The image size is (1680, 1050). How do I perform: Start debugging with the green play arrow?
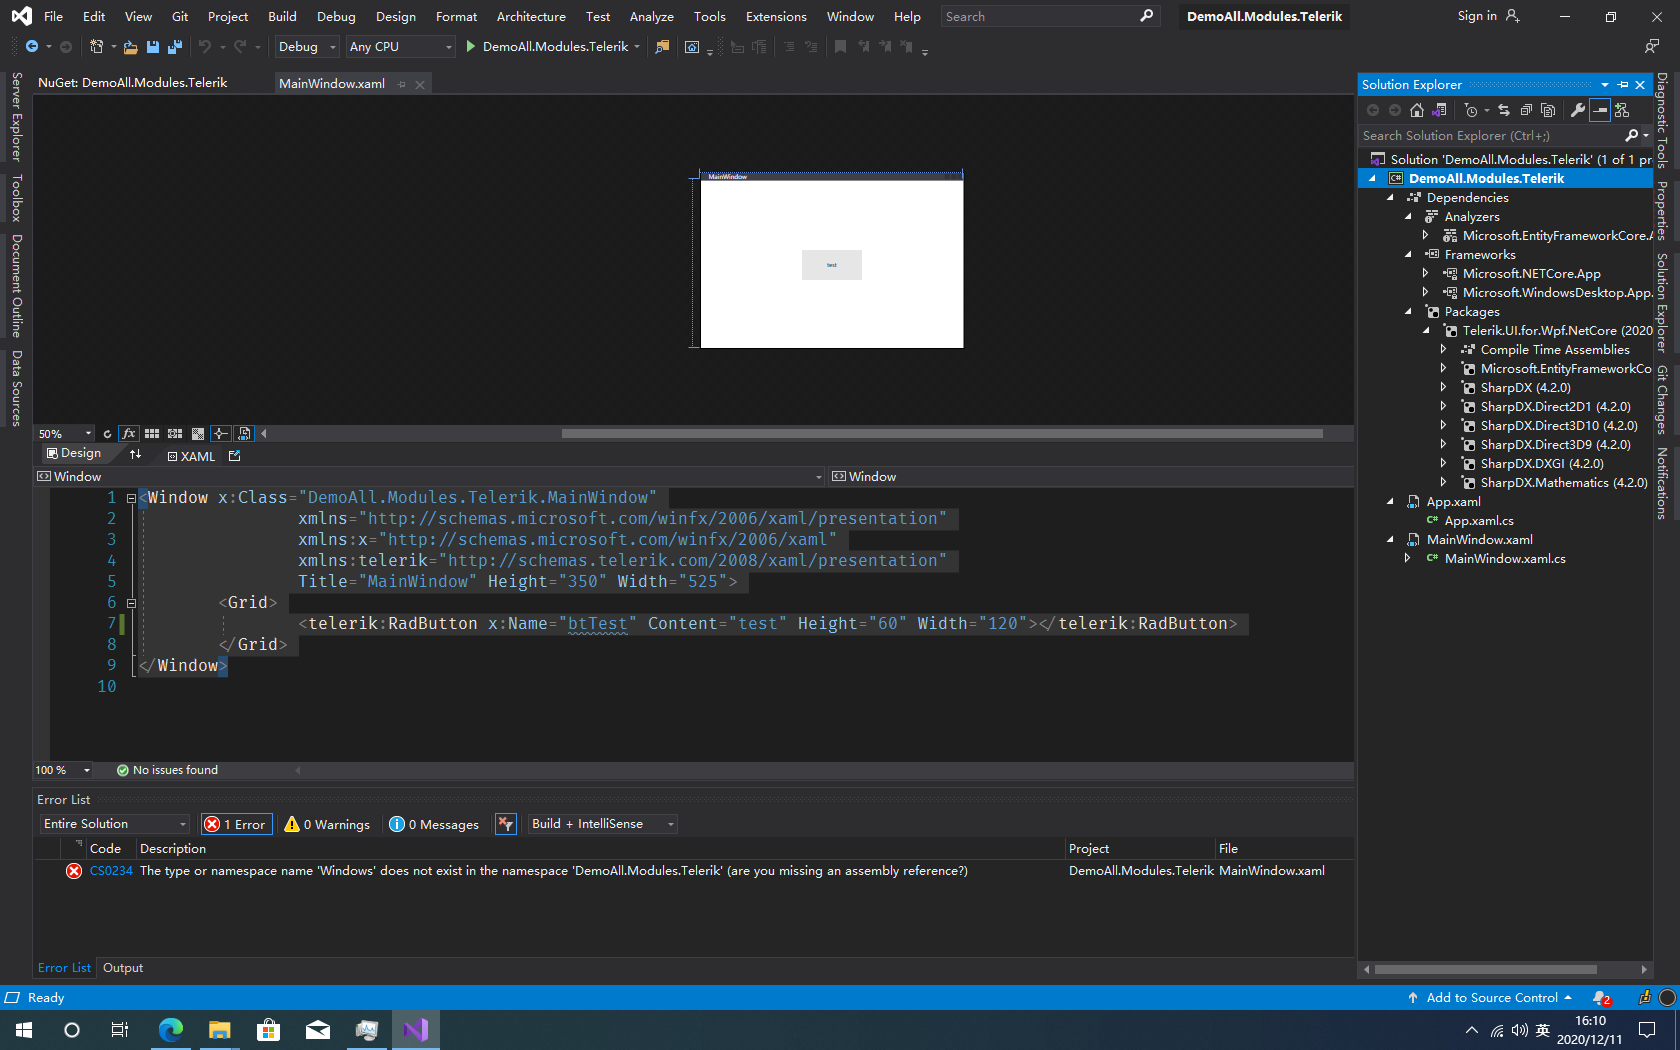(x=470, y=47)
